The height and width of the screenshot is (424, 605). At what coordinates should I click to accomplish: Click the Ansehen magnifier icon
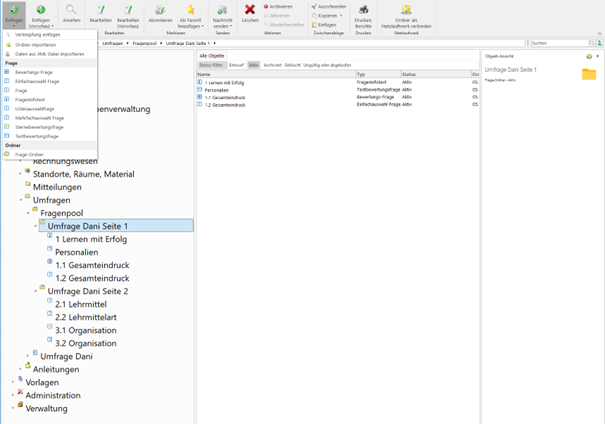(x=71, y=10)
